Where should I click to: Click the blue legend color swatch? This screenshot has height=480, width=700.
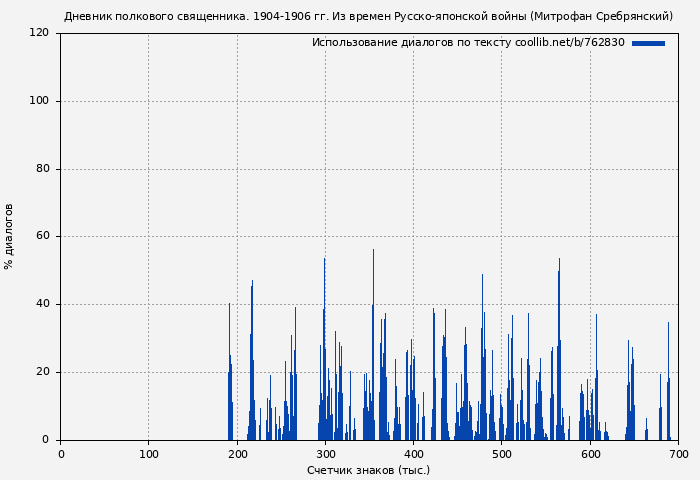(648, 43)
